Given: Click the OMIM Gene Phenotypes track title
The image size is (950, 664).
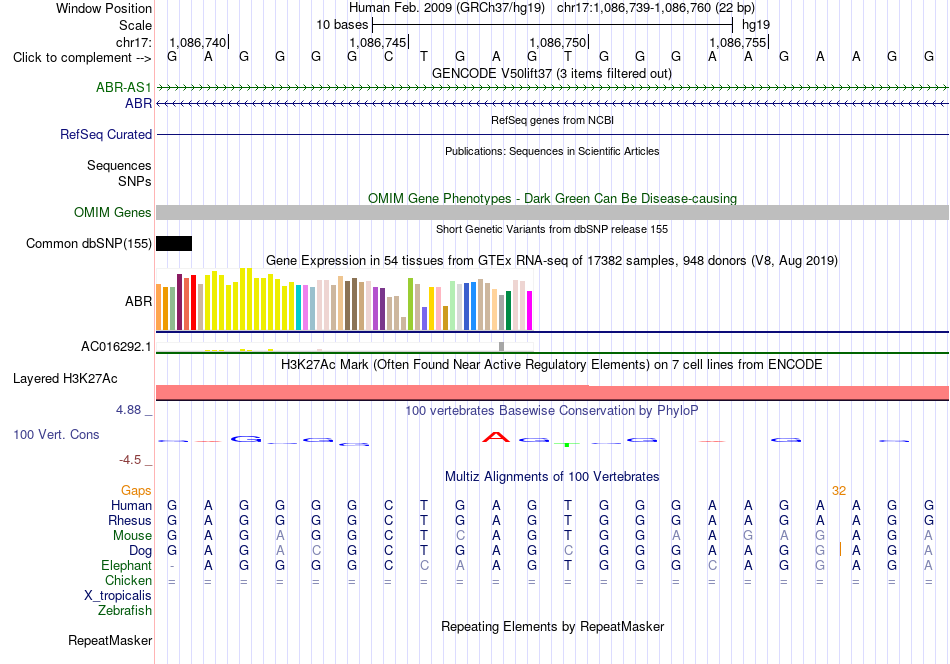Looking at the screenshot, I should tap(552, 198).
